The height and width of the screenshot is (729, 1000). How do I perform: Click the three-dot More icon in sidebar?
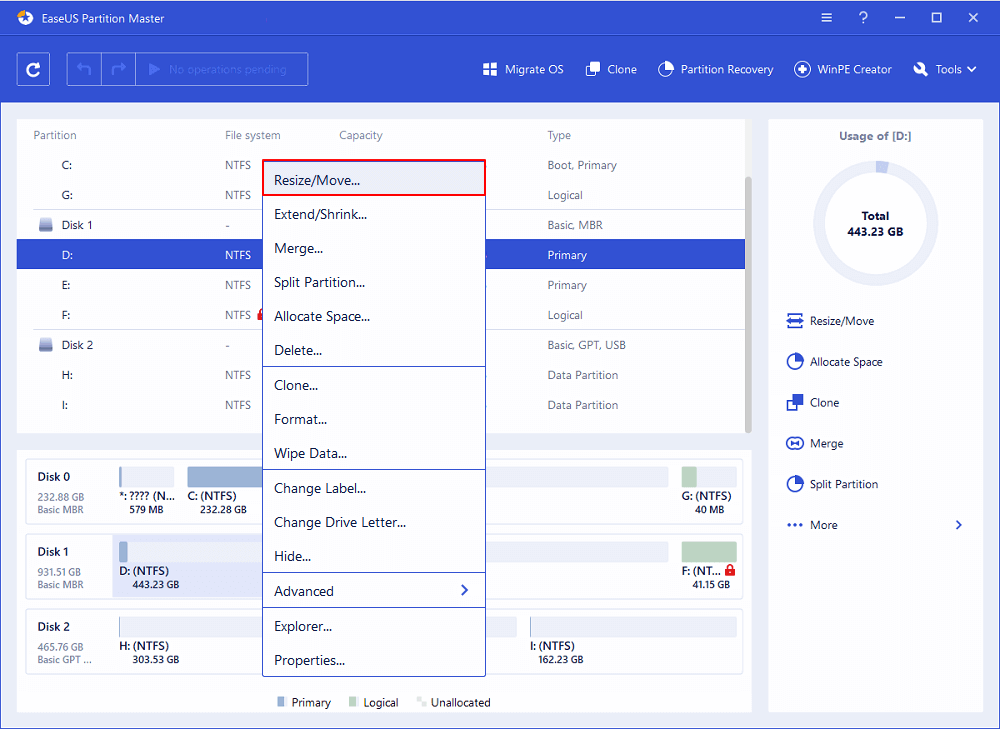pyautogui.click(x=795, y=525)
